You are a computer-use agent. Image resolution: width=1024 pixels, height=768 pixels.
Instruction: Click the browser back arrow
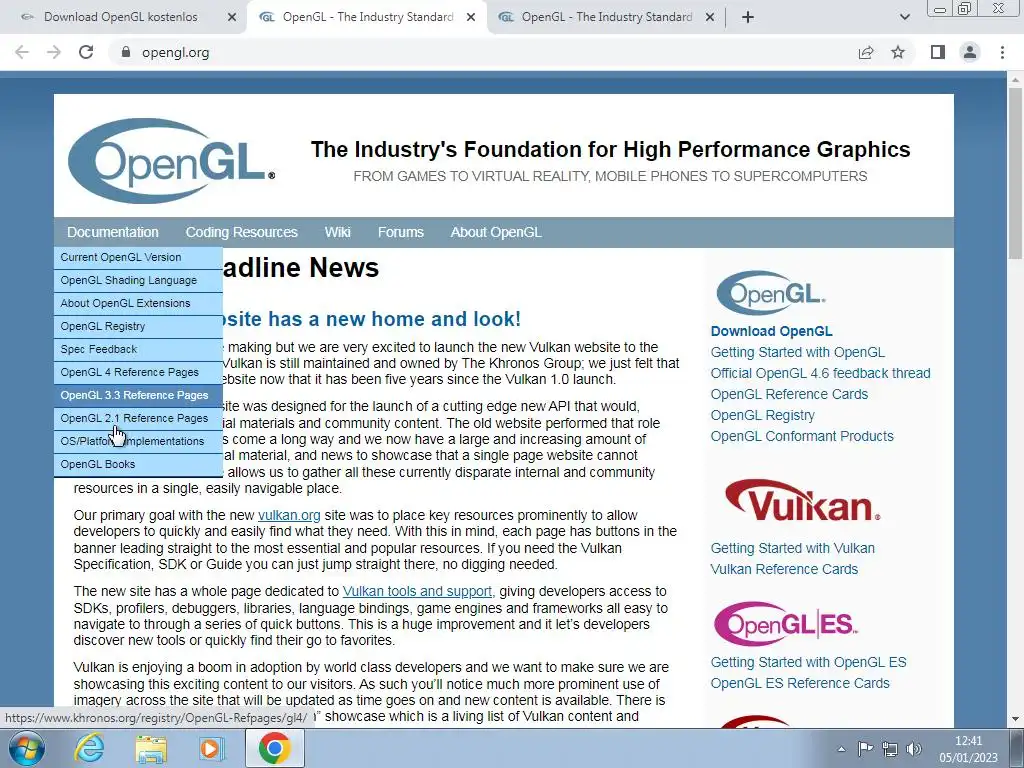[x=22, y=52]
